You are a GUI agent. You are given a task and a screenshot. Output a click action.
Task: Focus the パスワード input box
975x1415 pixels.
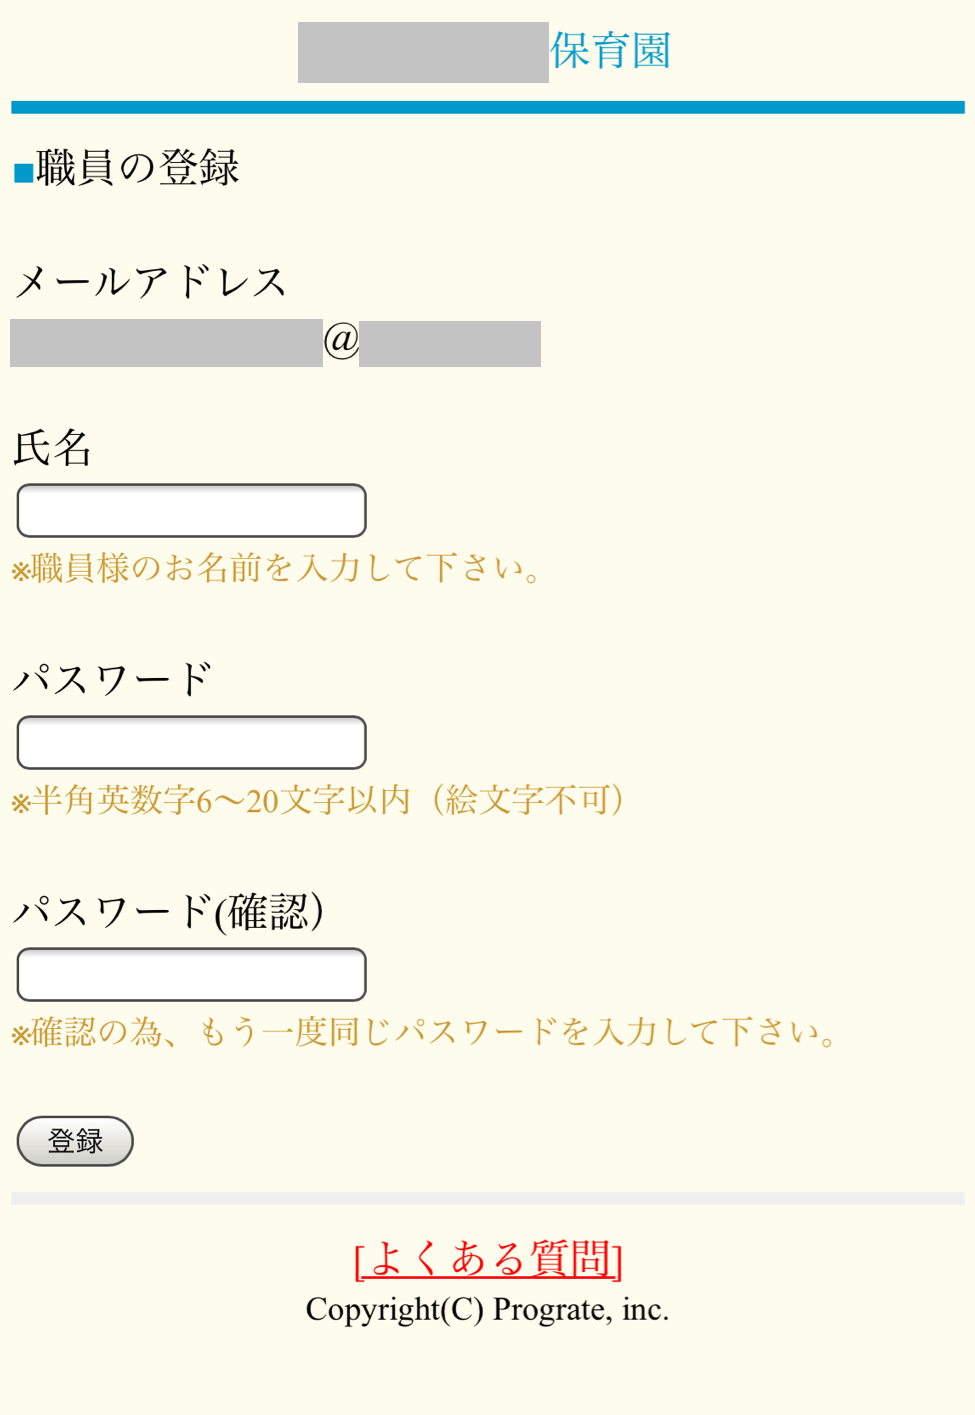(x=191, y=743)
